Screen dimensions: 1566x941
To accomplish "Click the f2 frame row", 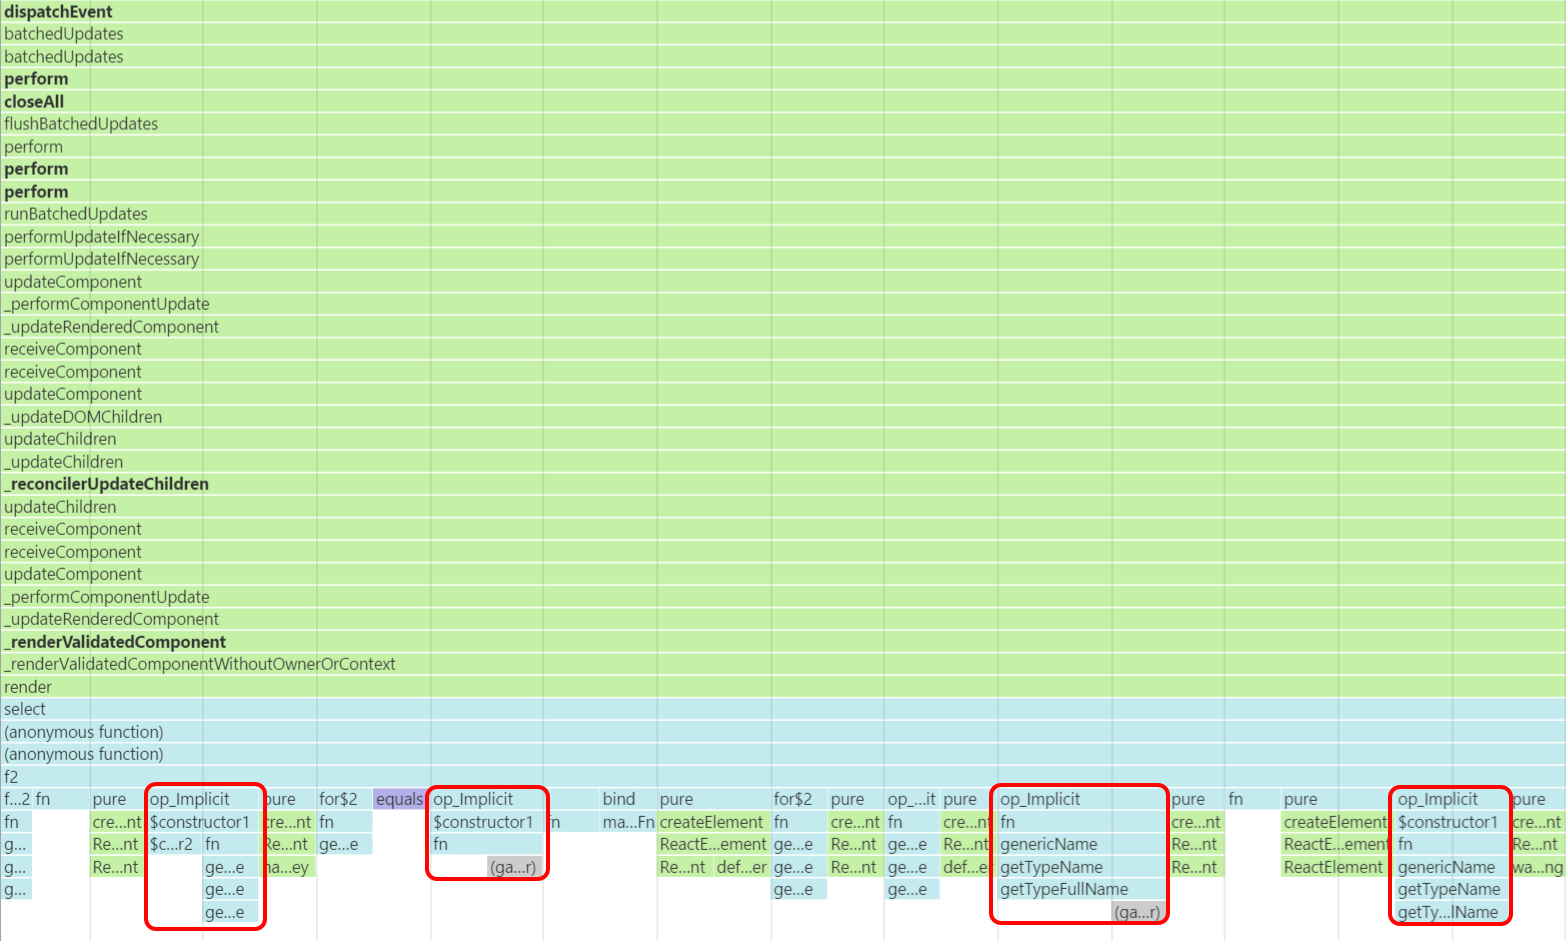I will [x=11, y=777].
